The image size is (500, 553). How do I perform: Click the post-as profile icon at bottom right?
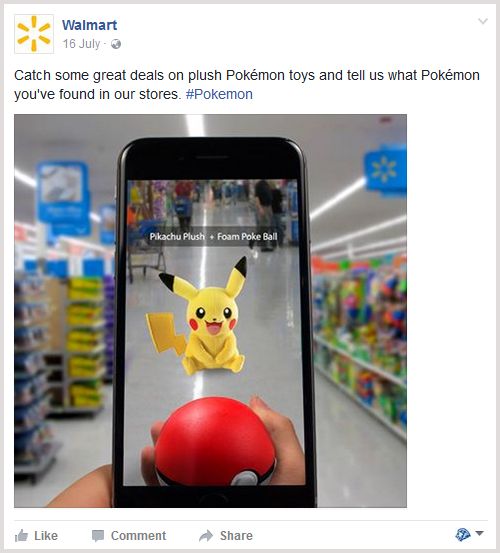(x=463, y=535)
